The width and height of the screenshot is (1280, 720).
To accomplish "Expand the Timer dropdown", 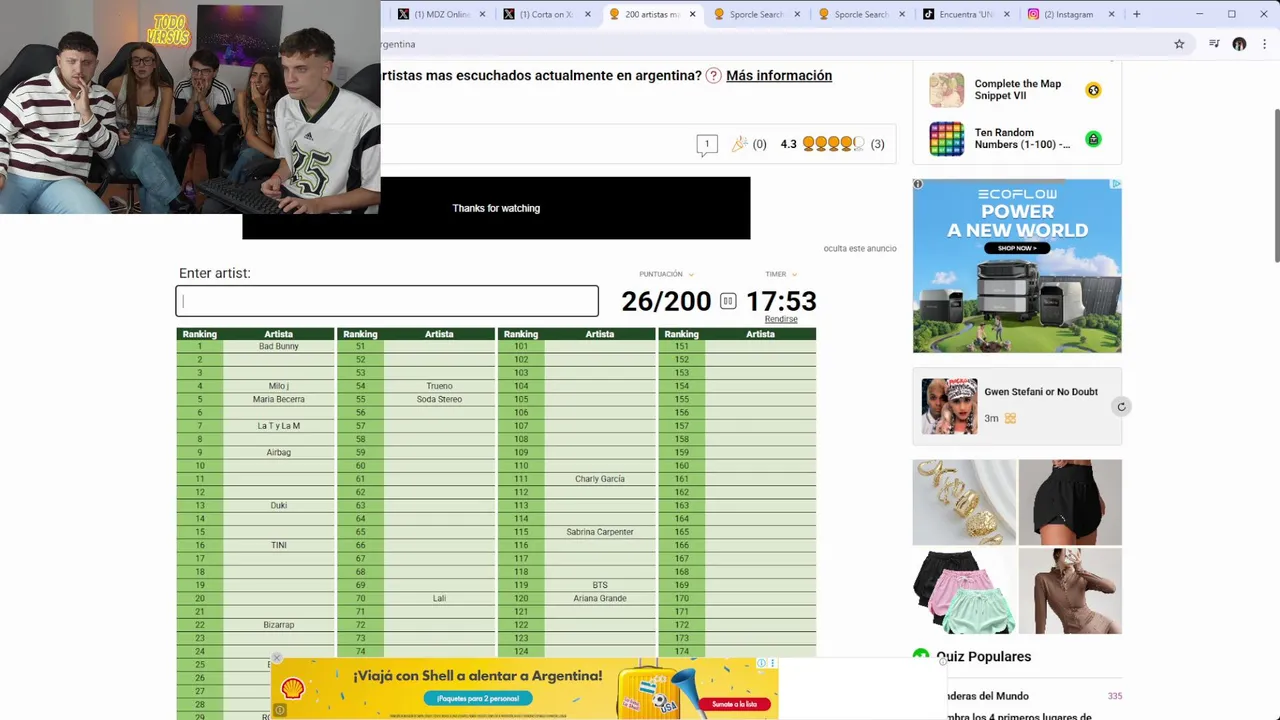I will pos(794,274).
